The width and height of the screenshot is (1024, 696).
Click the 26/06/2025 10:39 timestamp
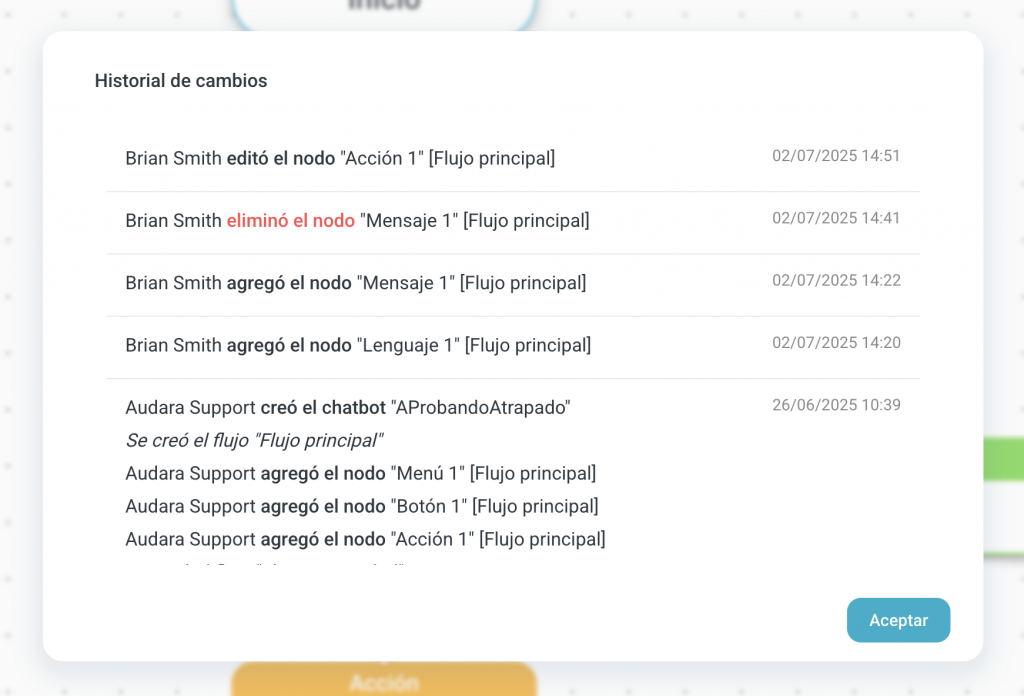click(836, 405)
